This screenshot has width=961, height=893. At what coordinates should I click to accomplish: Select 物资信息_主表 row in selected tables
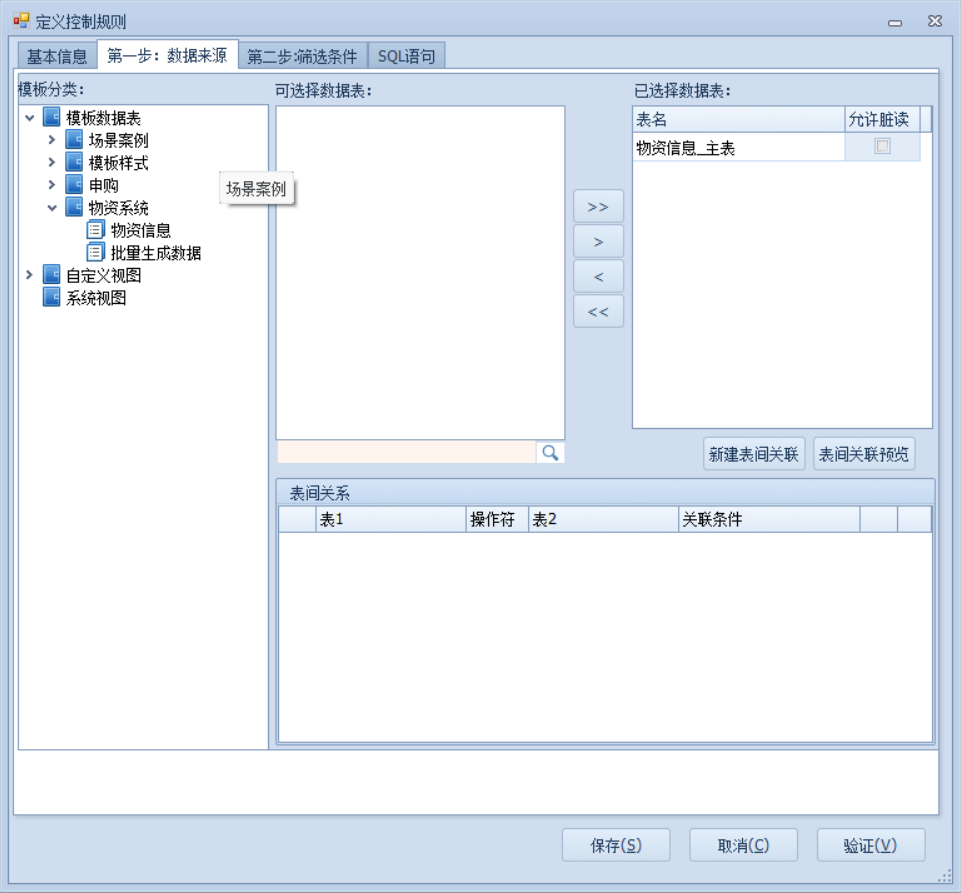(736, 148)
